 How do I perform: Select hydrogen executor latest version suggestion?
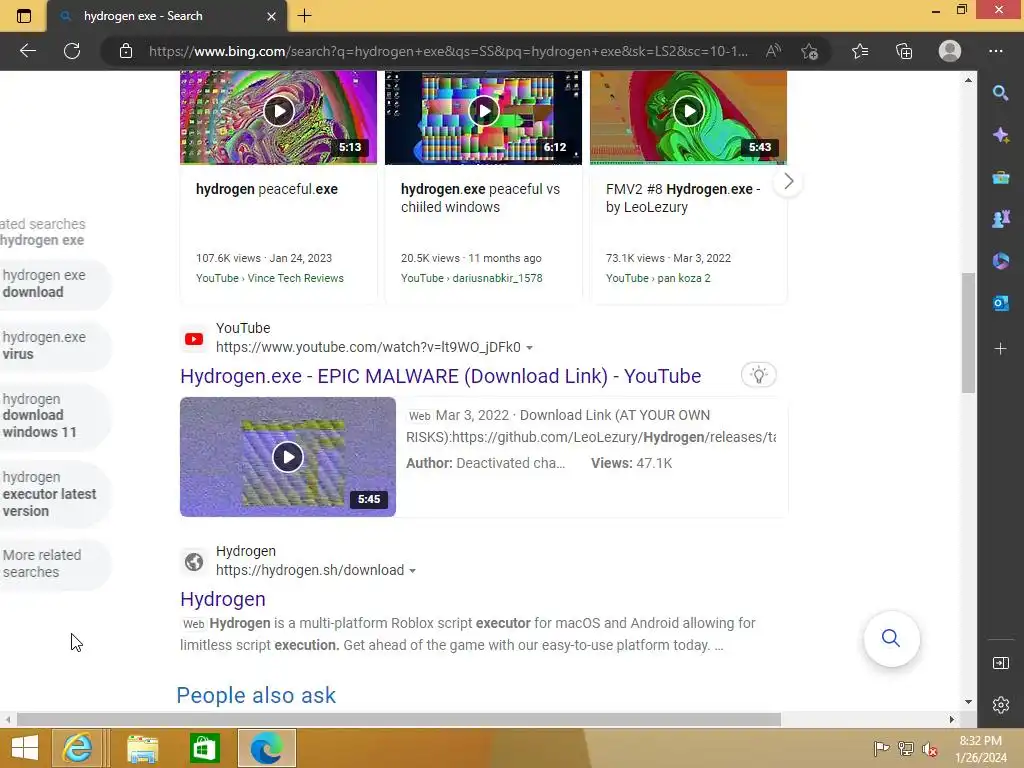click(54, 494)
